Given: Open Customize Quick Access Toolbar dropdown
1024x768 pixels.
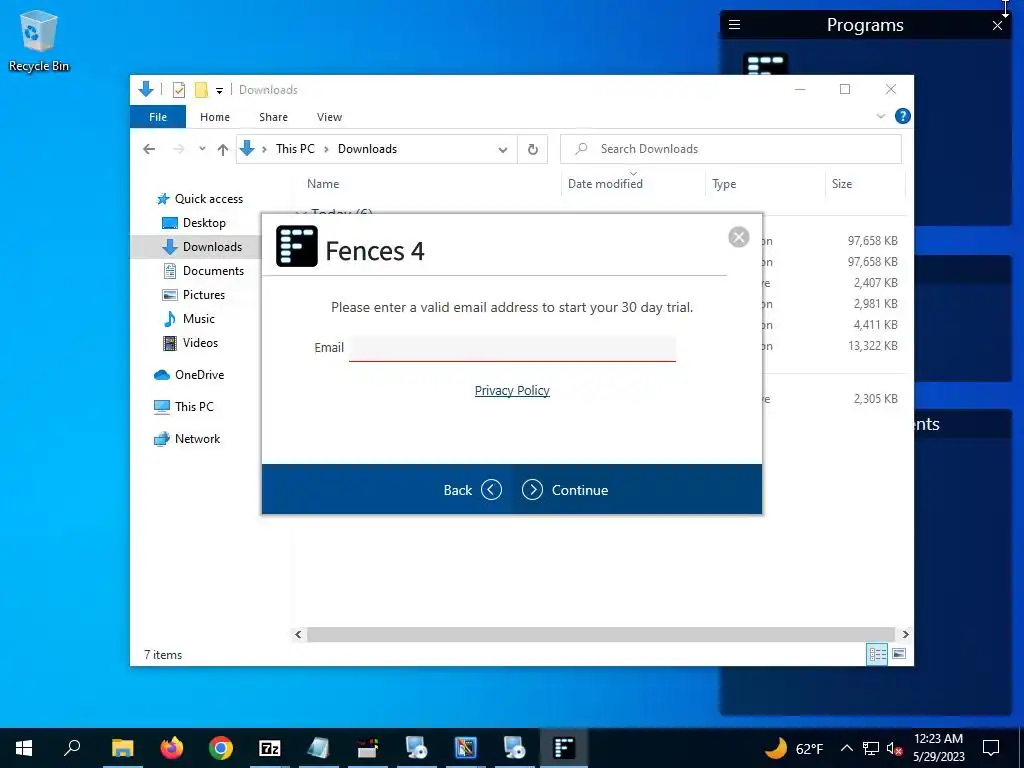Looking at the screenshot, I should point(219,91).
